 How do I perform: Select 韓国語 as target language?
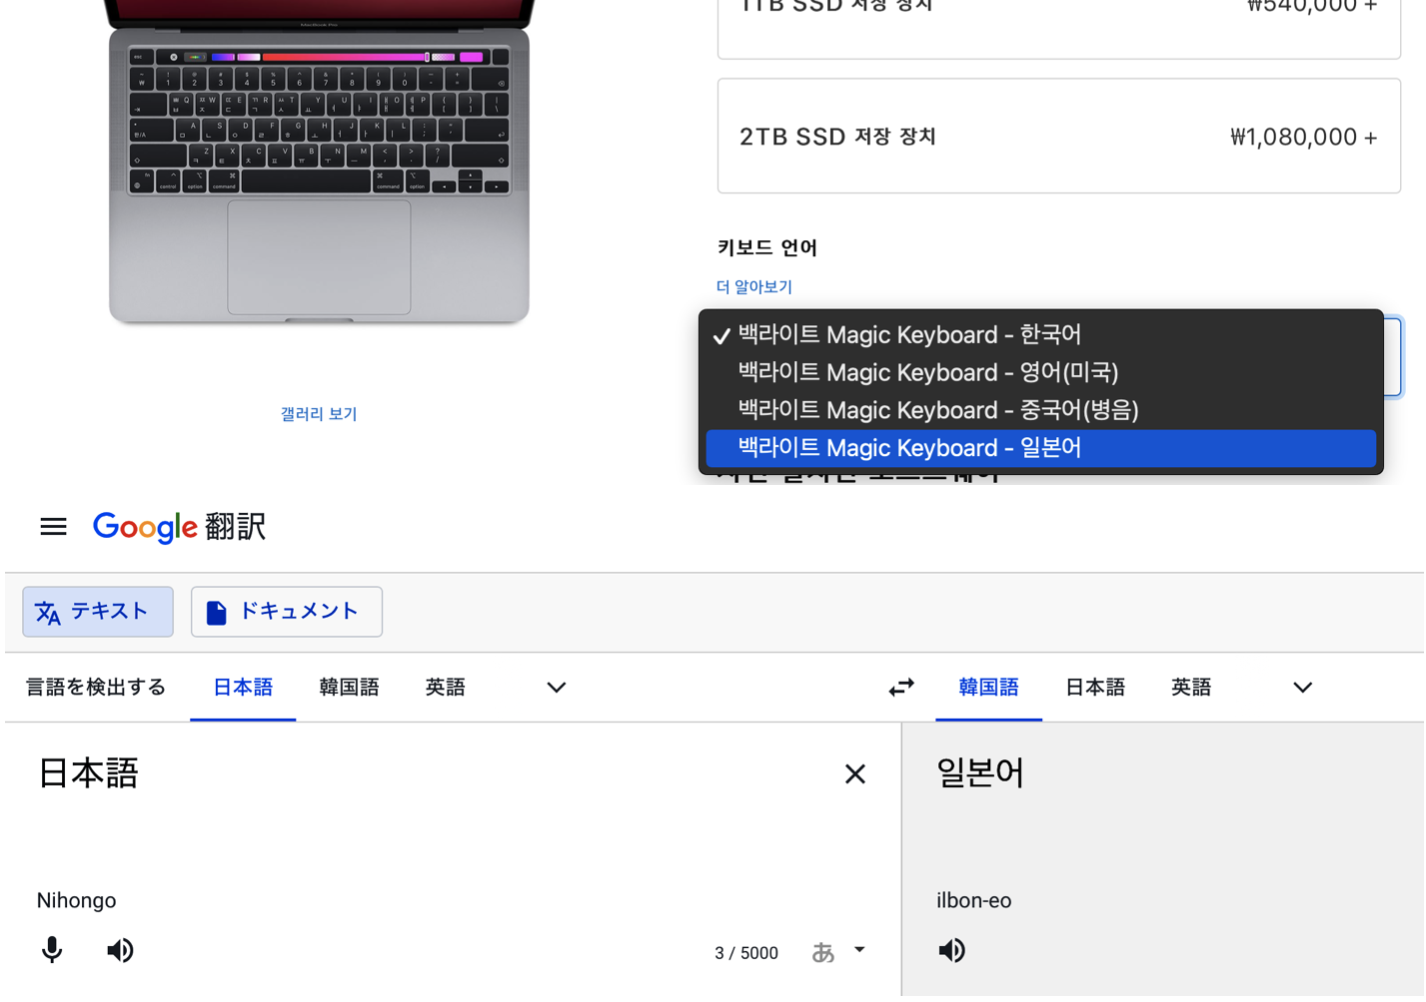click(989, 687)
